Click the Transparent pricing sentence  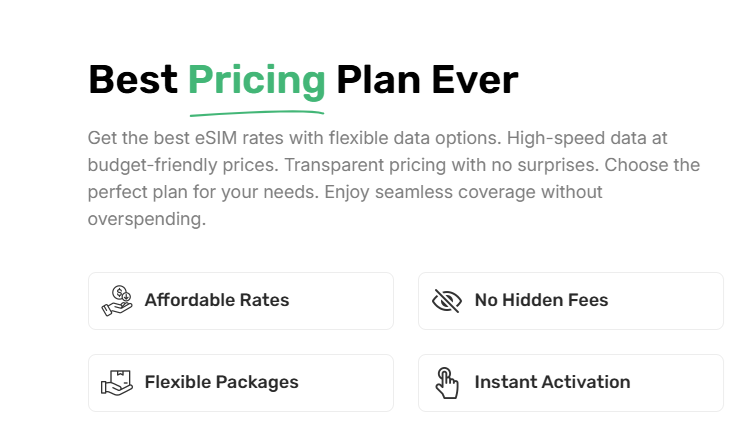442,165
